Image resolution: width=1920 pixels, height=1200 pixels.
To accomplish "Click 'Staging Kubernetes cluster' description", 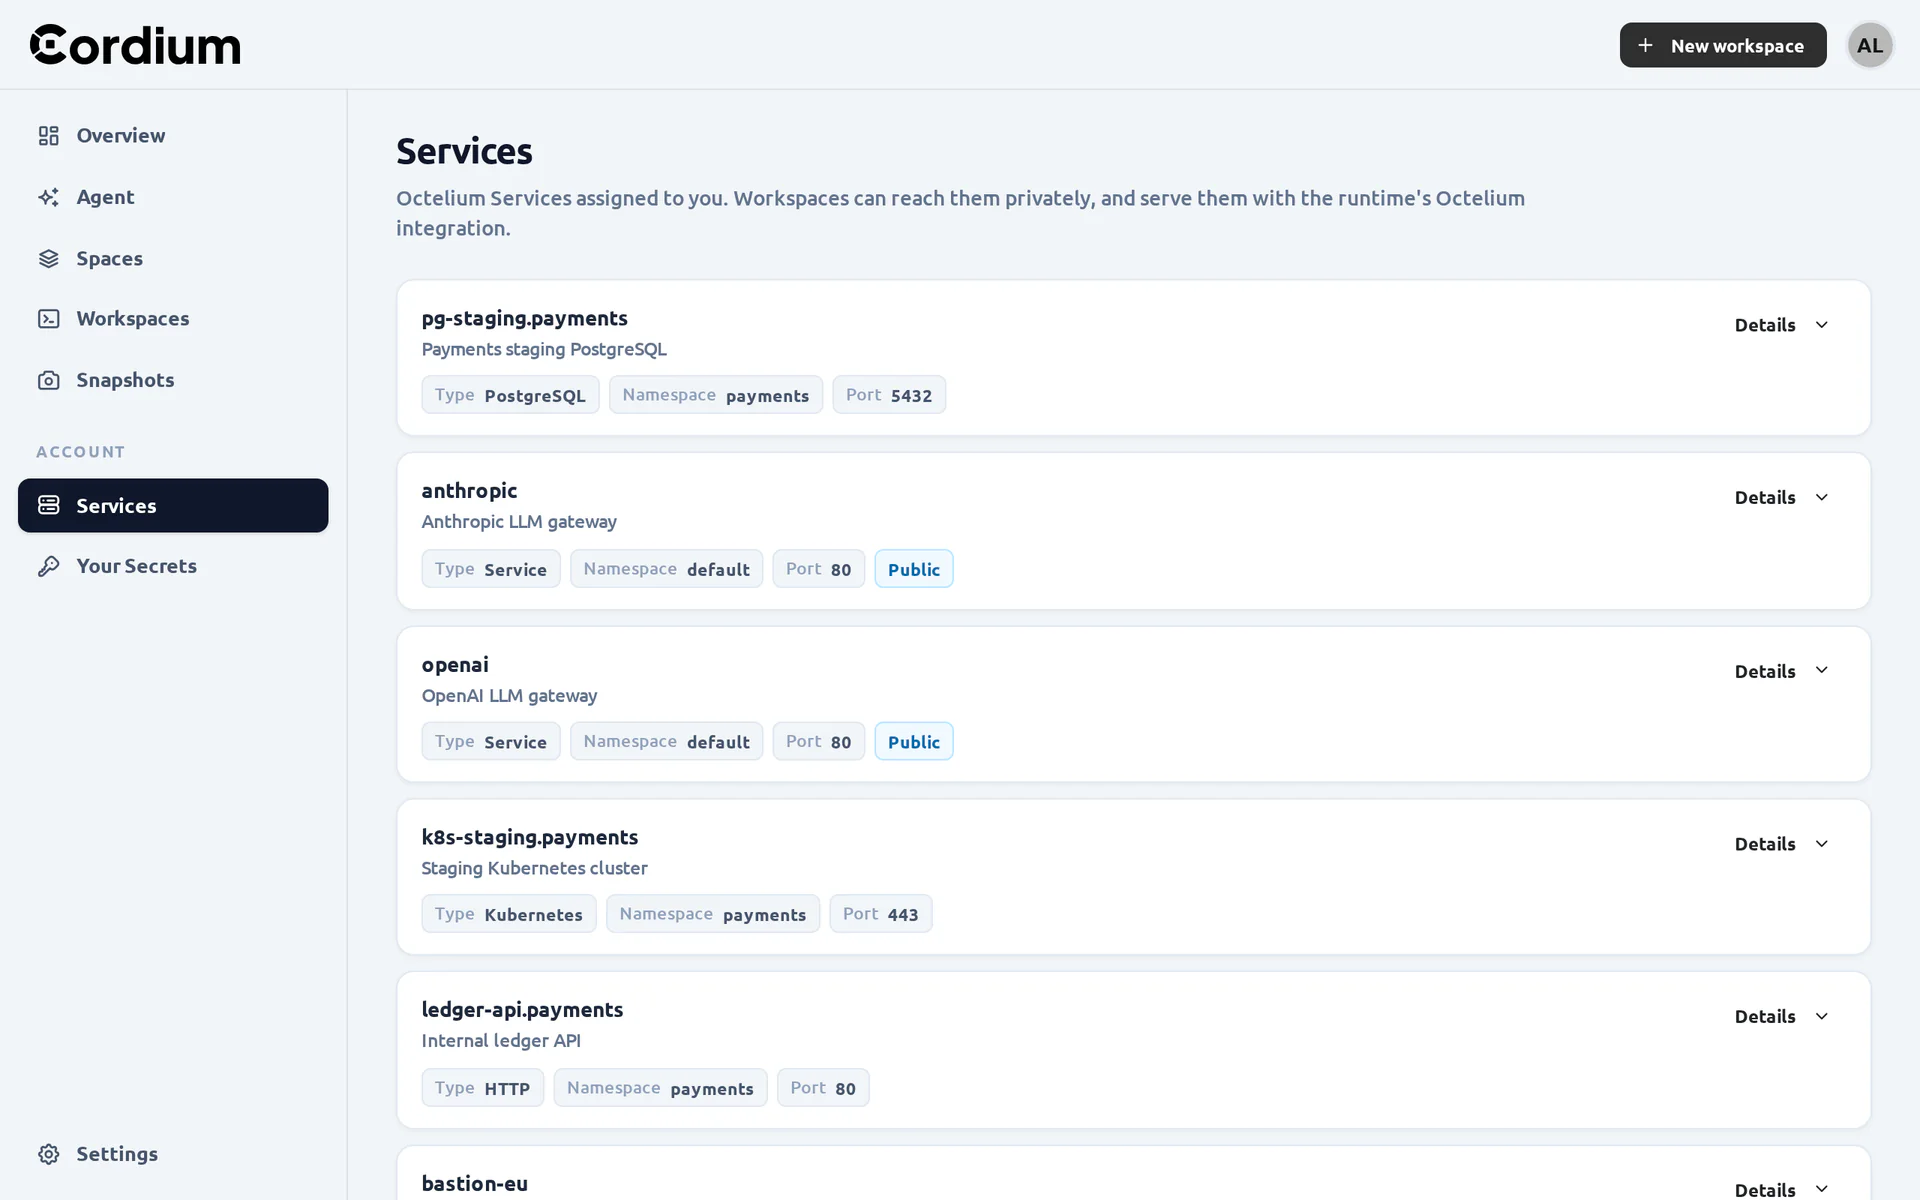I will (x=534, y=868).
